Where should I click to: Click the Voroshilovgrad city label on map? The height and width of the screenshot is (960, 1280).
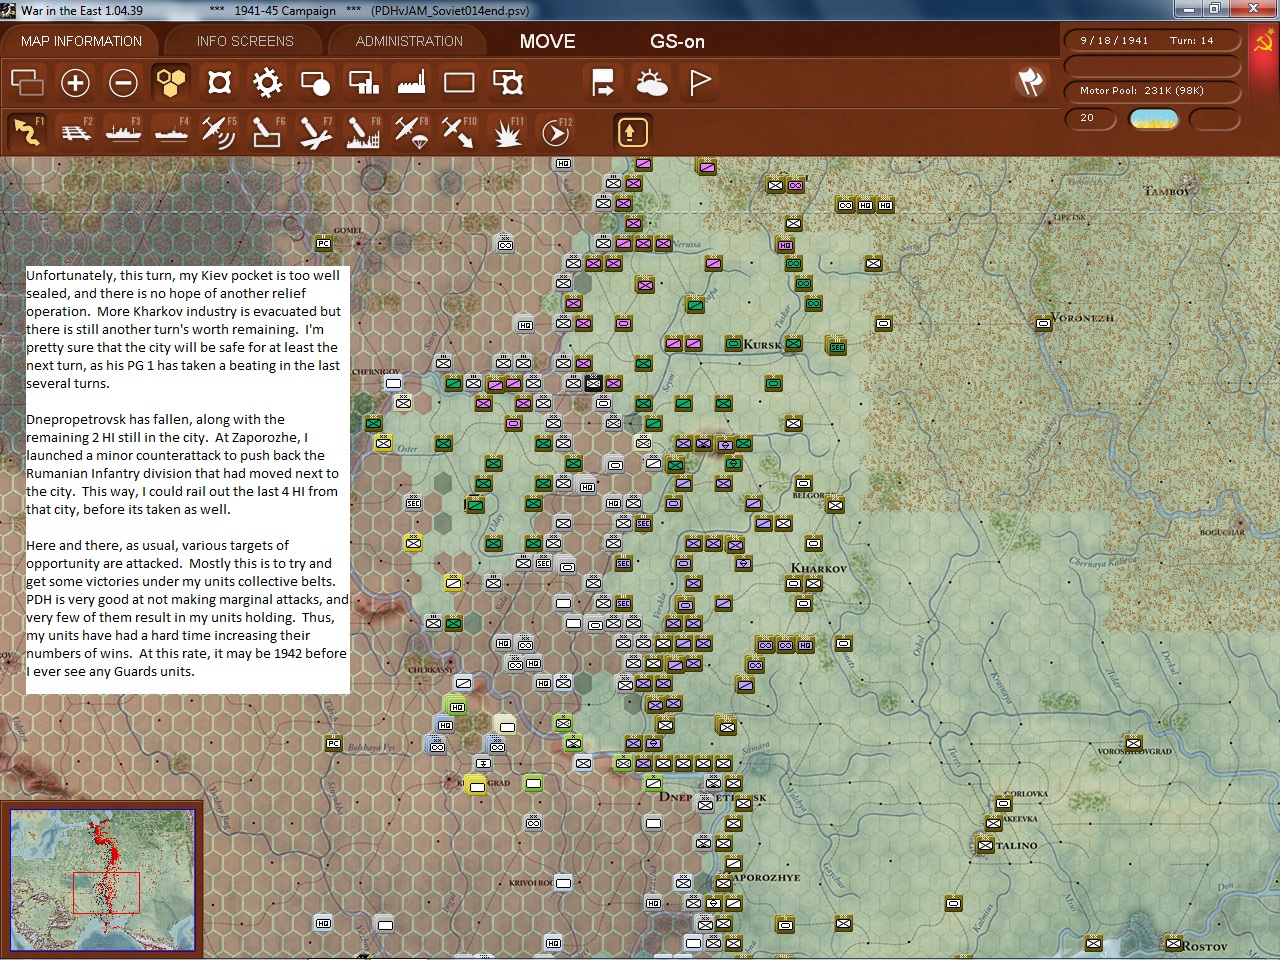pos(1134,751)
